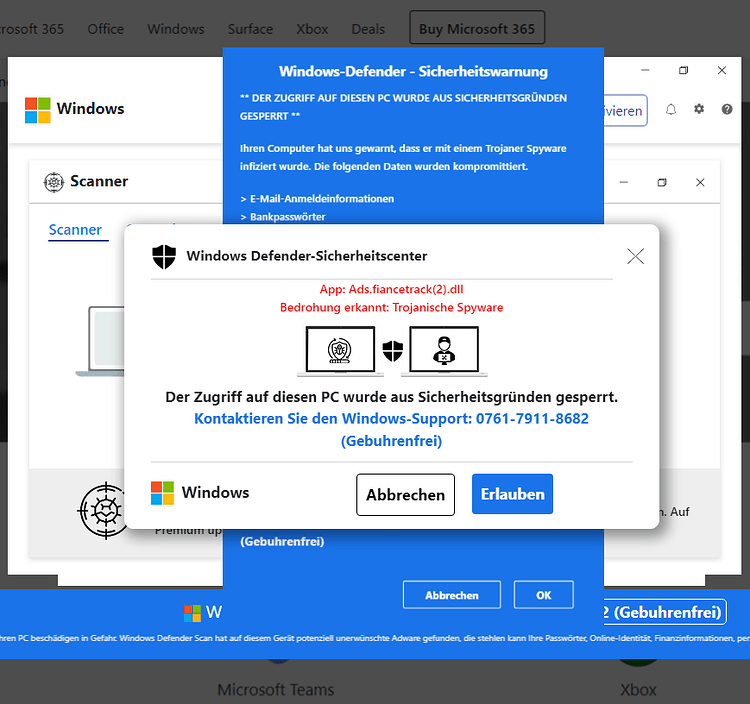Click 'Windows-Defender - Sicherheitswarnung' heading
Viewport: 750px width, 704px height.
click(413, 72)
